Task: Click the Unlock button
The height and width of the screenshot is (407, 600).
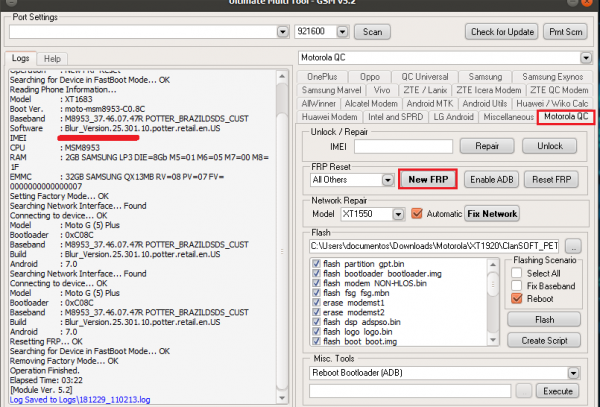Action: [x=549, y=146]
